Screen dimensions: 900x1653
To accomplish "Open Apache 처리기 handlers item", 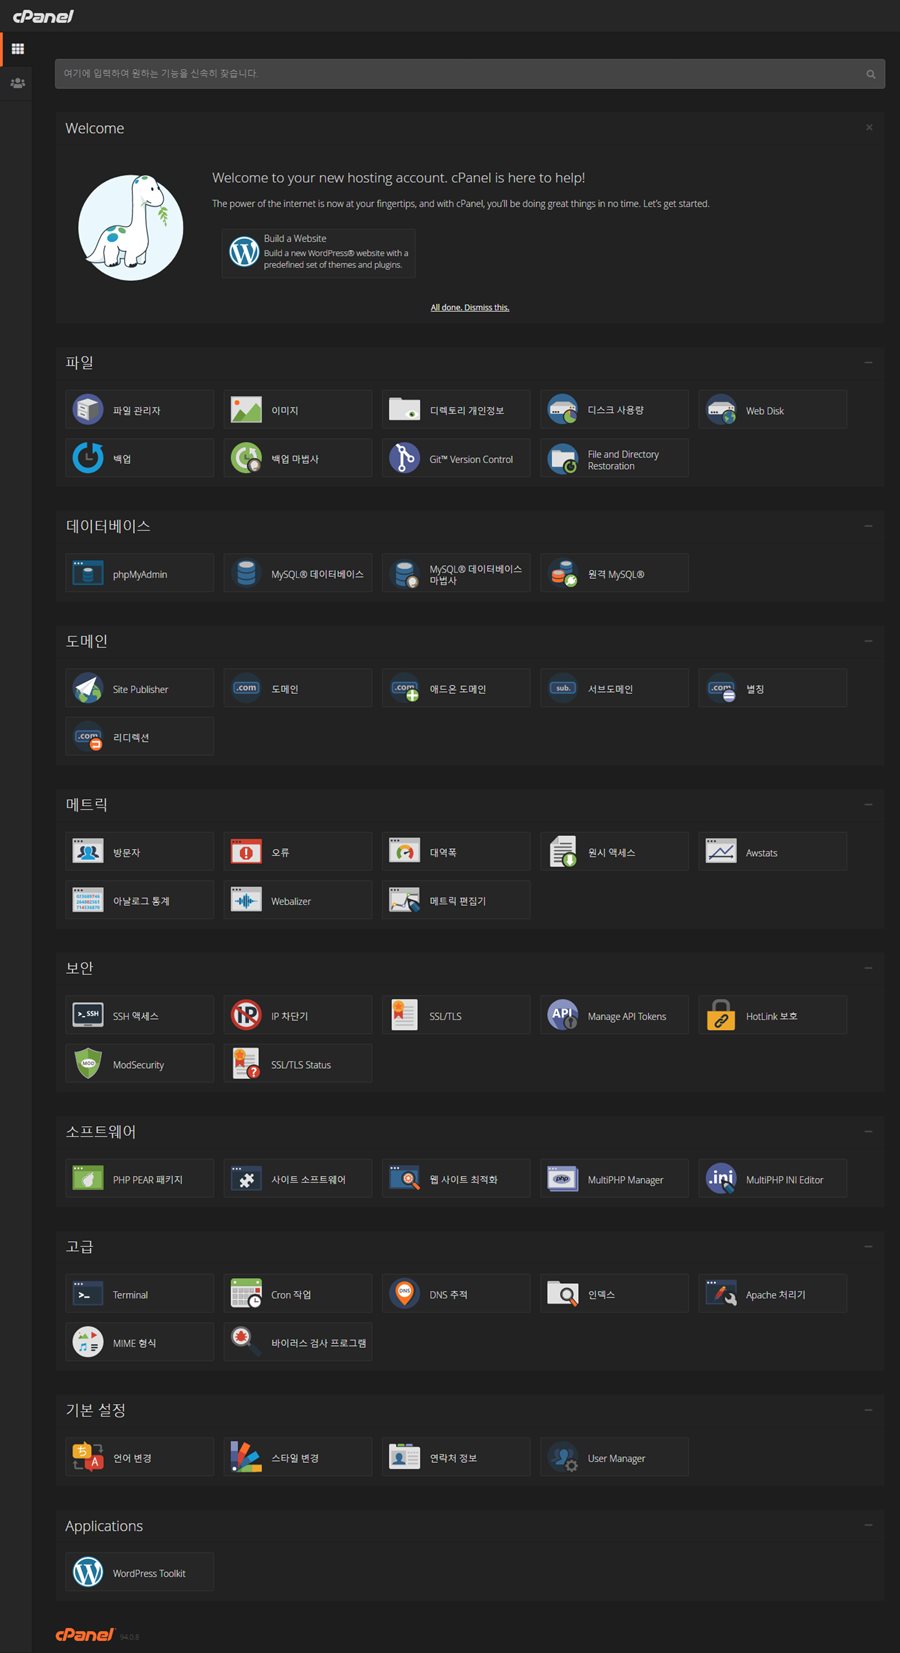I will pos(773,1295).
